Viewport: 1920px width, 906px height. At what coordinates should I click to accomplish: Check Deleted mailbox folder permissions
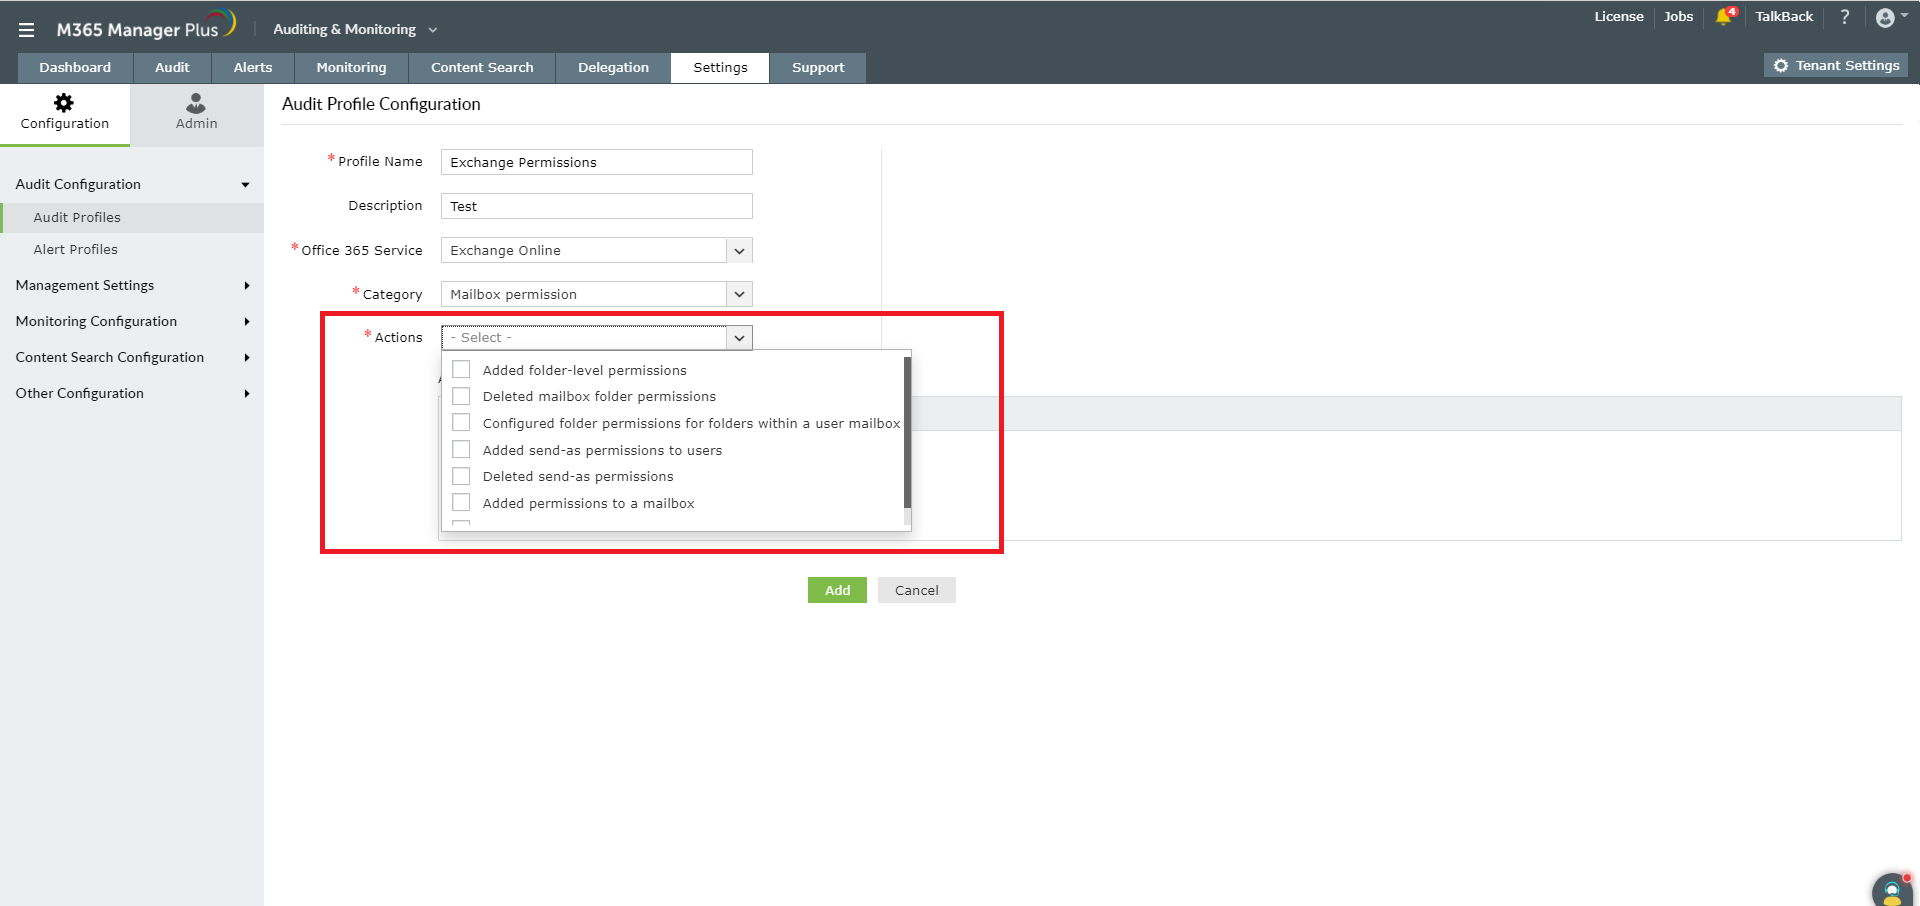click(461, 396)
